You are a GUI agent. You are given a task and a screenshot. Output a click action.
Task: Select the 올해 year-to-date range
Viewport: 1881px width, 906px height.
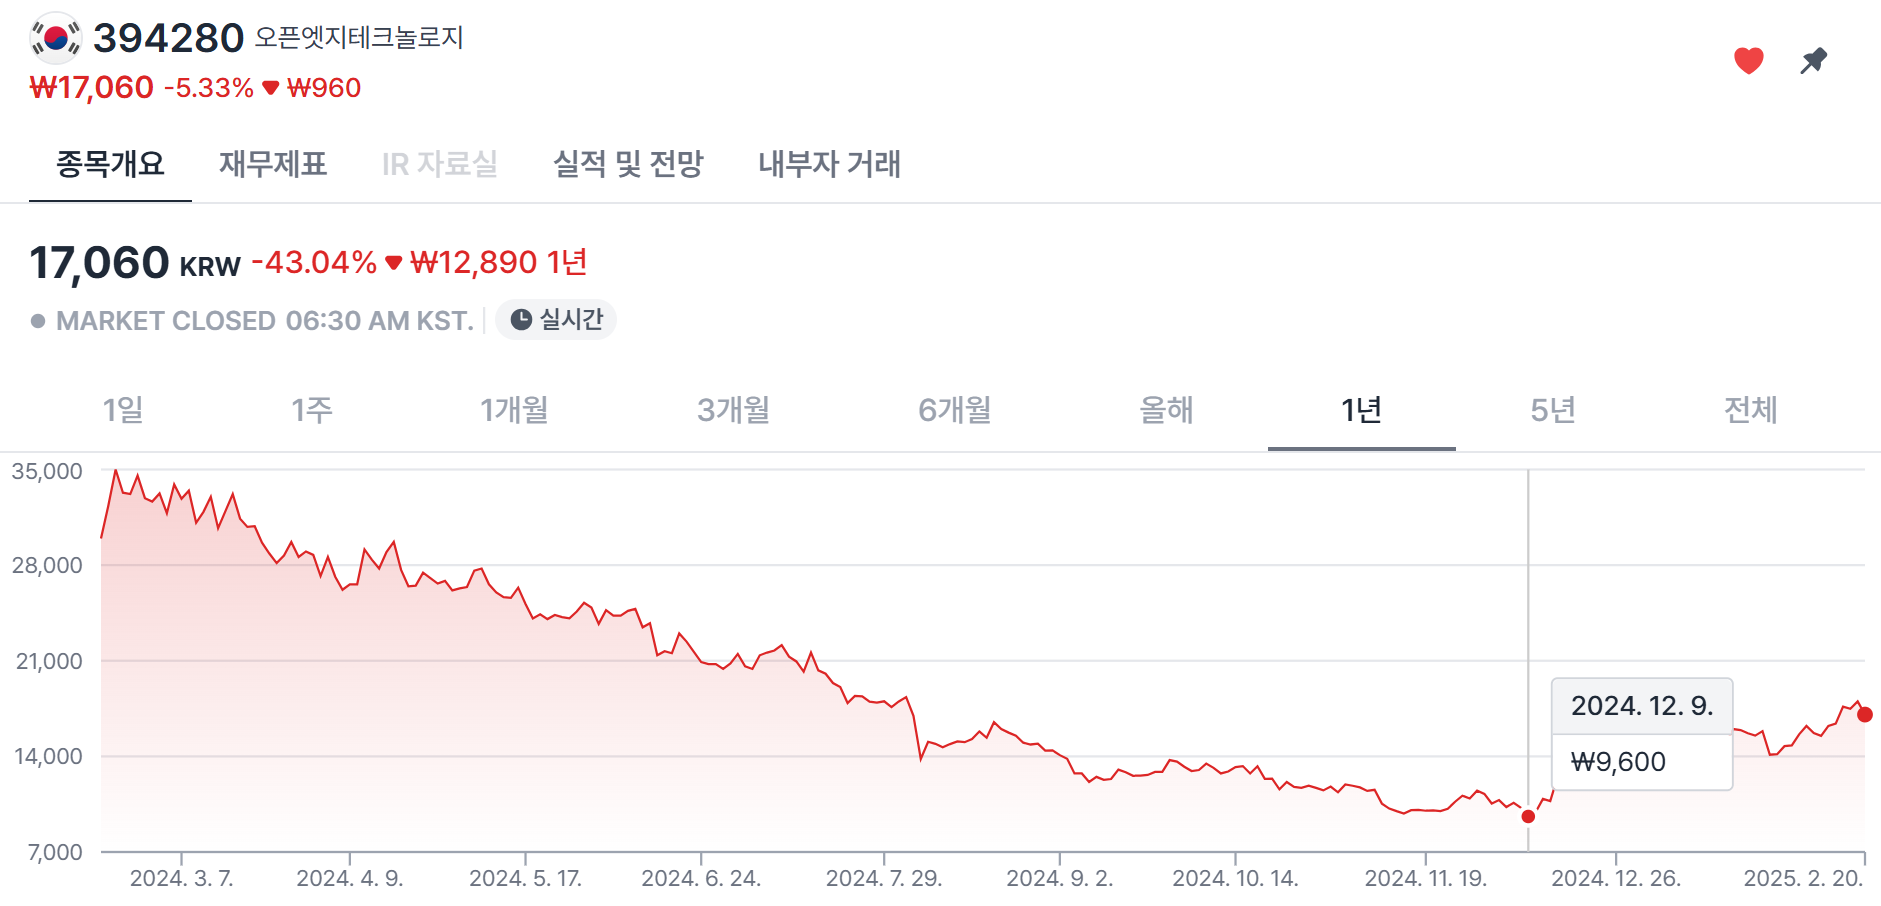(x=1166, y=410)
